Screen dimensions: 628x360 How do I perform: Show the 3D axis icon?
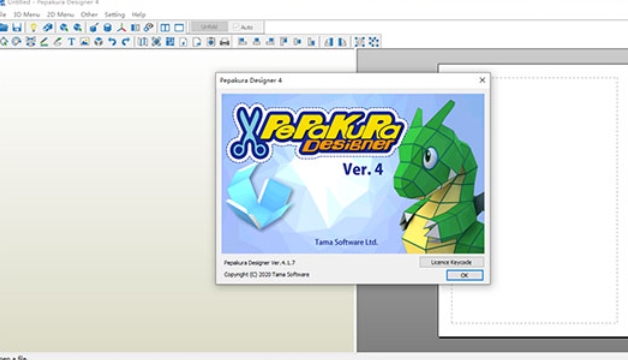click(121, 28)
